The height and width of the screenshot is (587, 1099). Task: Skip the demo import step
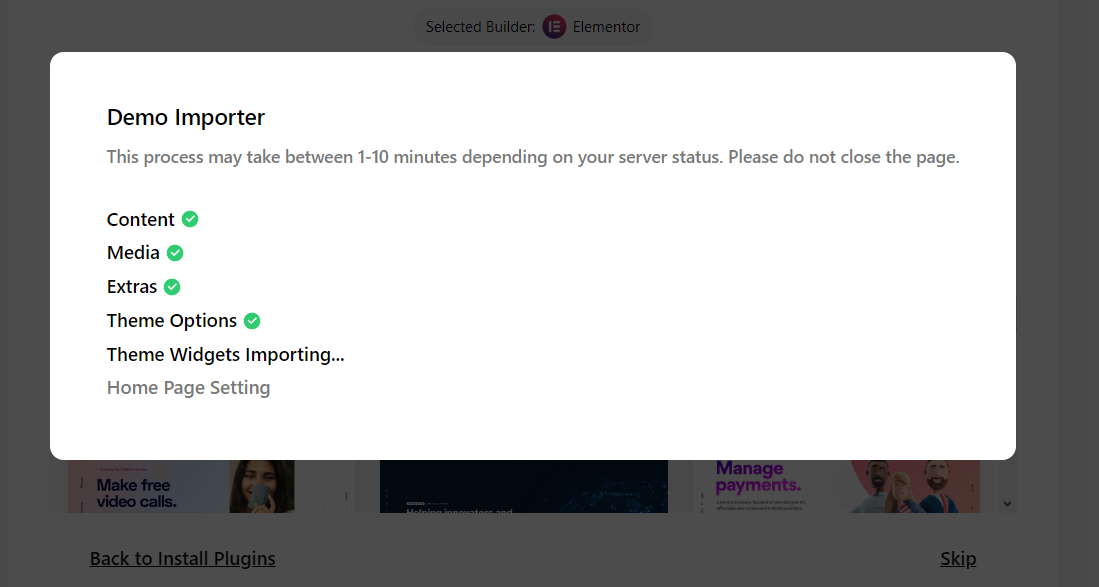click(x=957, y=558)
